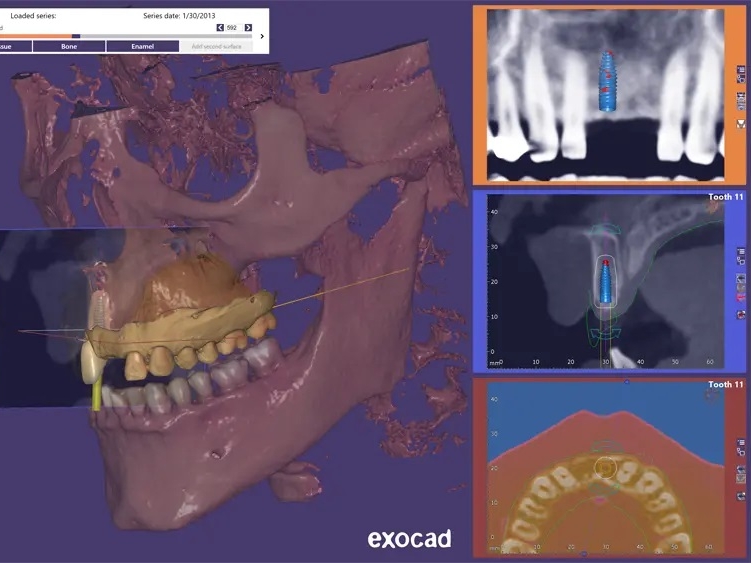Select the Bone surface preset
This screenshot has height=563, width=751.
(x=68, y=46)
